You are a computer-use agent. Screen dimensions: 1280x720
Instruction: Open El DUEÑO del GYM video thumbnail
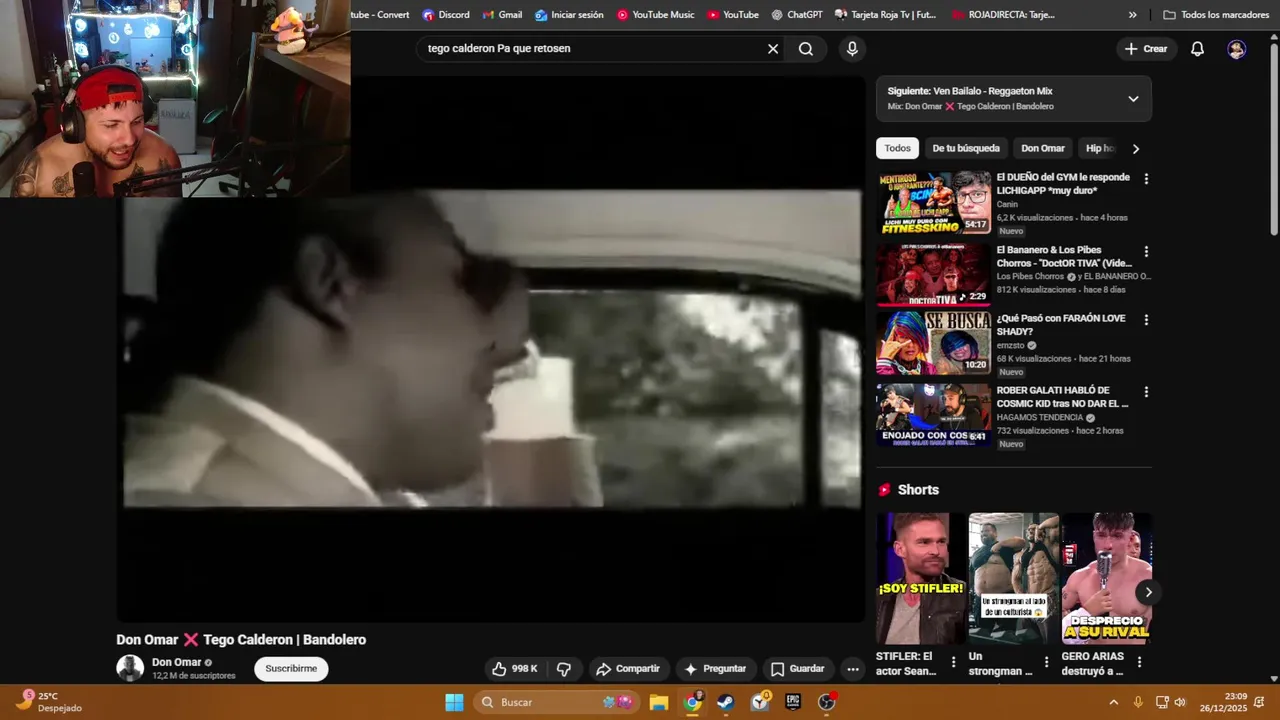(x=934, y=203)
